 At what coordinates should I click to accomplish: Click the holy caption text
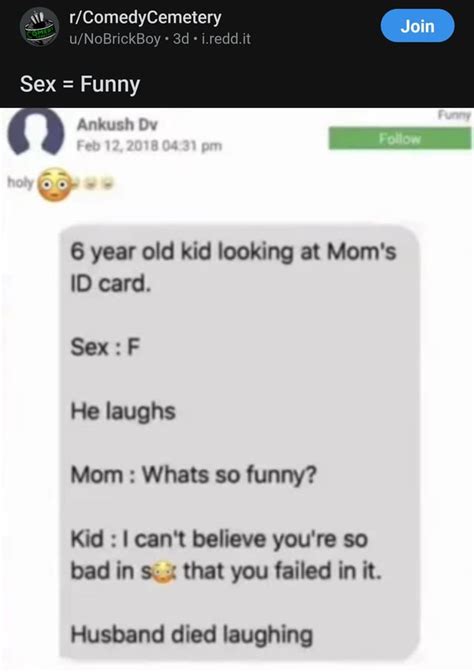click(20, 182)
